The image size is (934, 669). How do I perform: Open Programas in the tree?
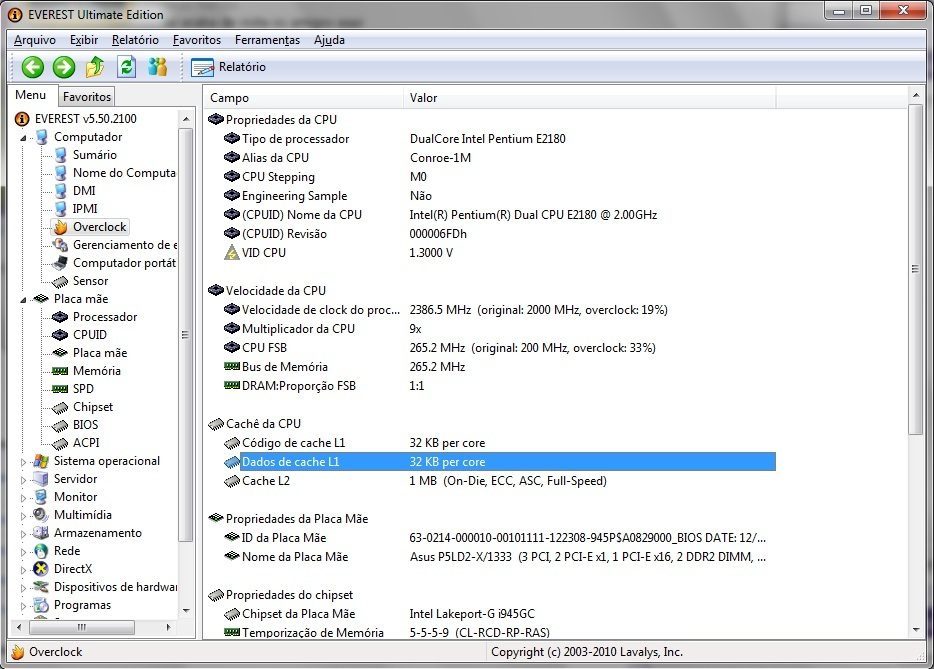pos(82,605)
